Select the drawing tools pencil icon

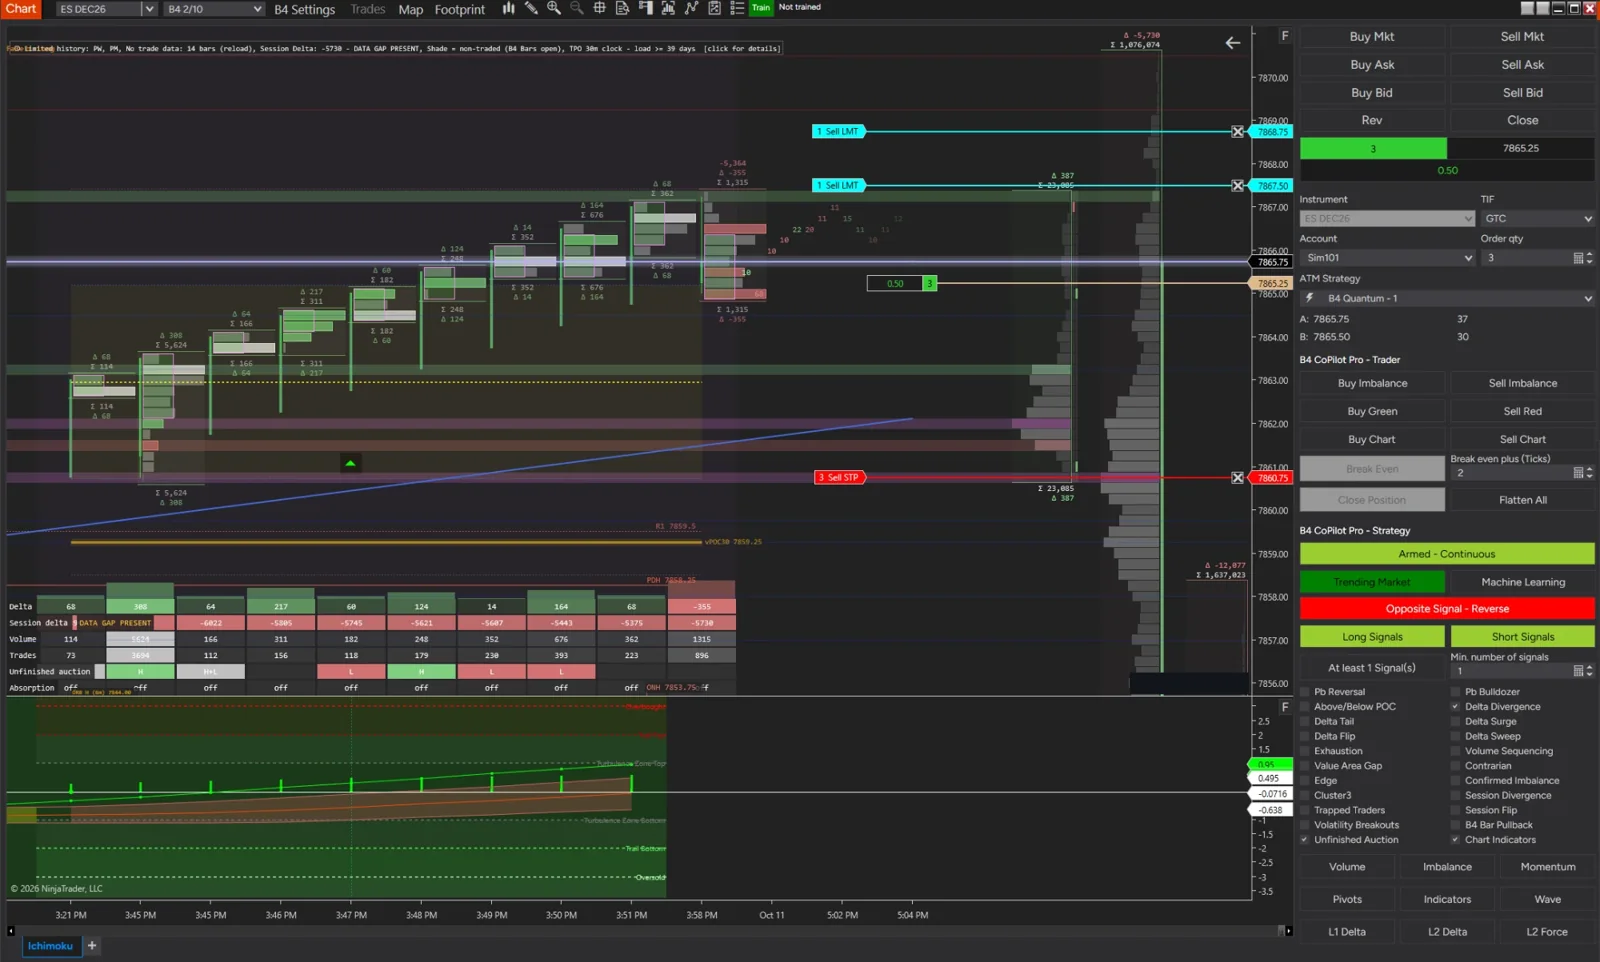[531, 8]
